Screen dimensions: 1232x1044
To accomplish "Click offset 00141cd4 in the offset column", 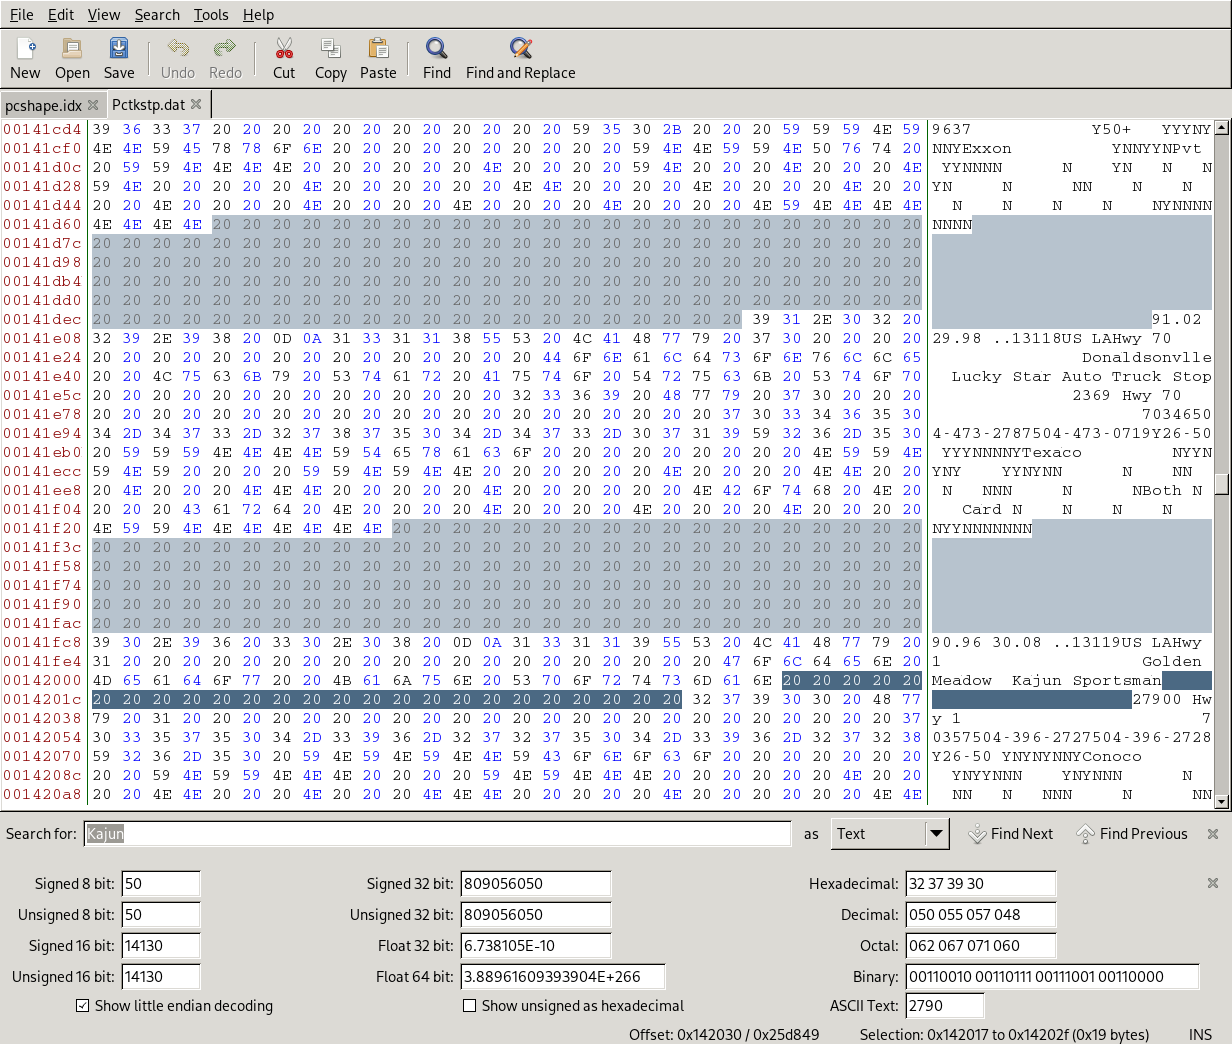I will 42,129.
